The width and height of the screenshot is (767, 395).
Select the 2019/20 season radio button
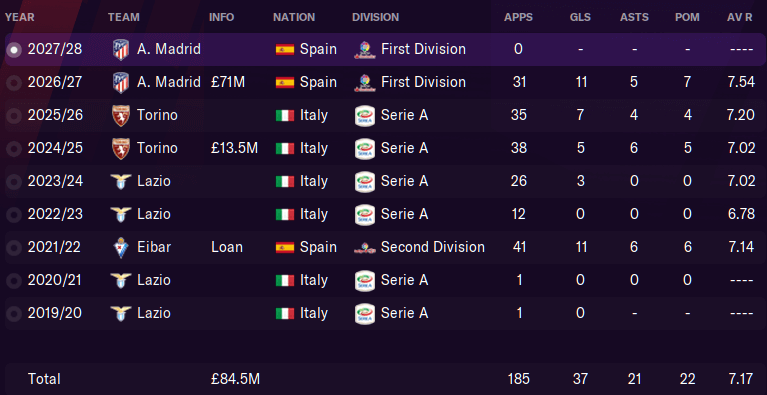click(14, 314)
